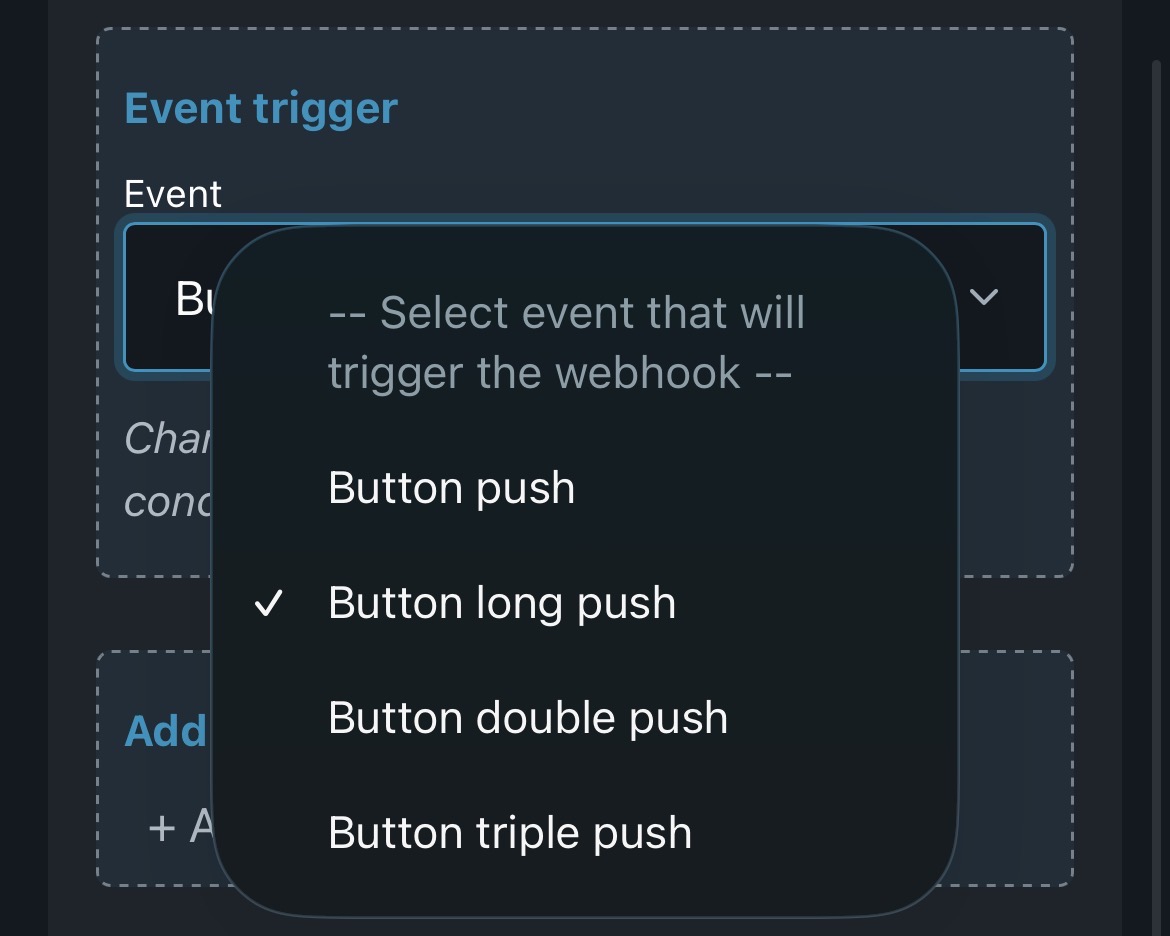Click the partially hidden "Add" section heading
The height and width of the screenshot is (936, 1170).
pos(165,731)
